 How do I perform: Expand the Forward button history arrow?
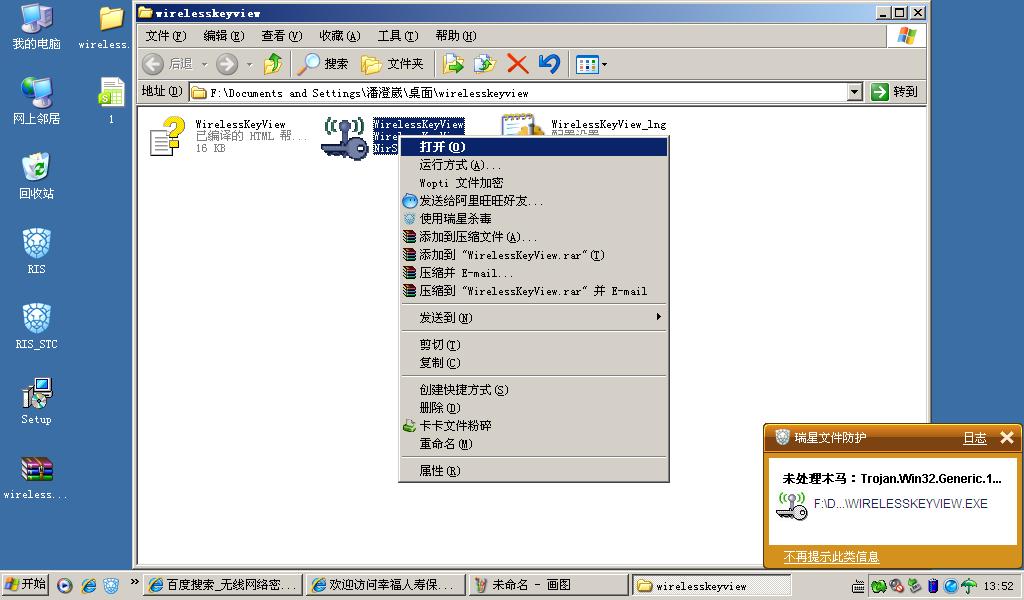coord(249,64)
